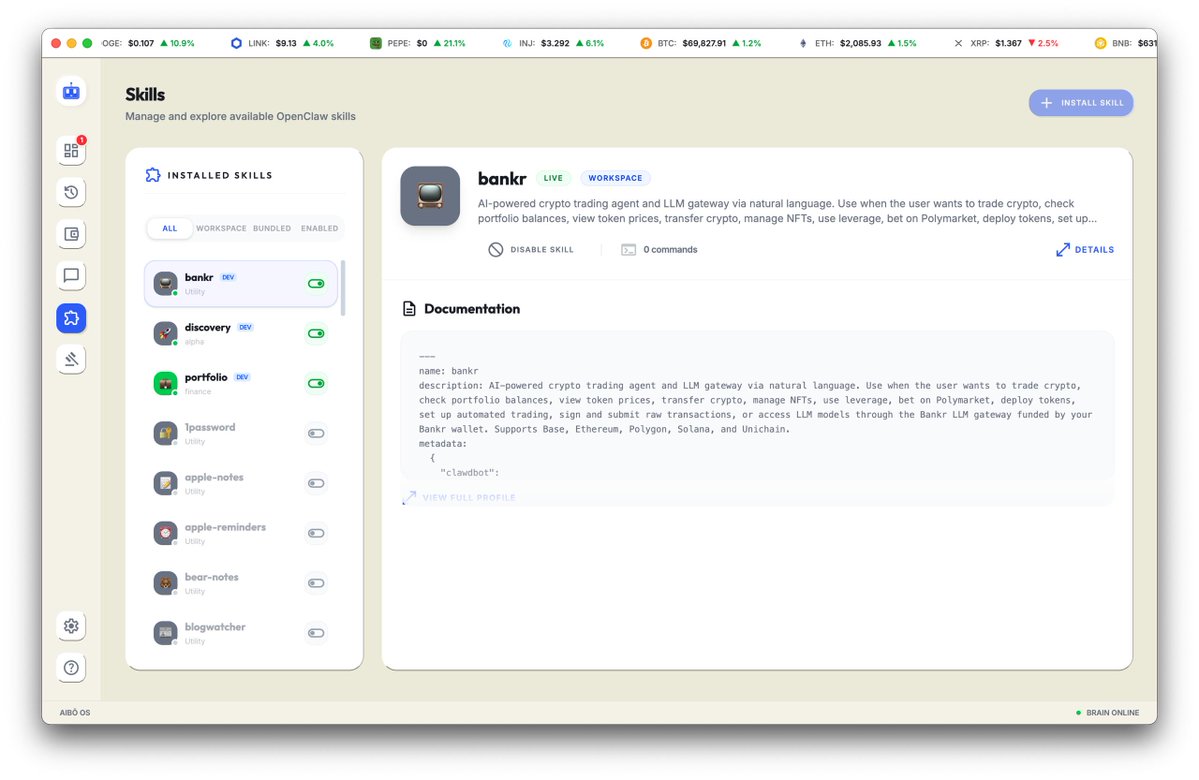Open settings gear icon in sidebar
Screen dimensions: 1199x780
tap(71, 626)
